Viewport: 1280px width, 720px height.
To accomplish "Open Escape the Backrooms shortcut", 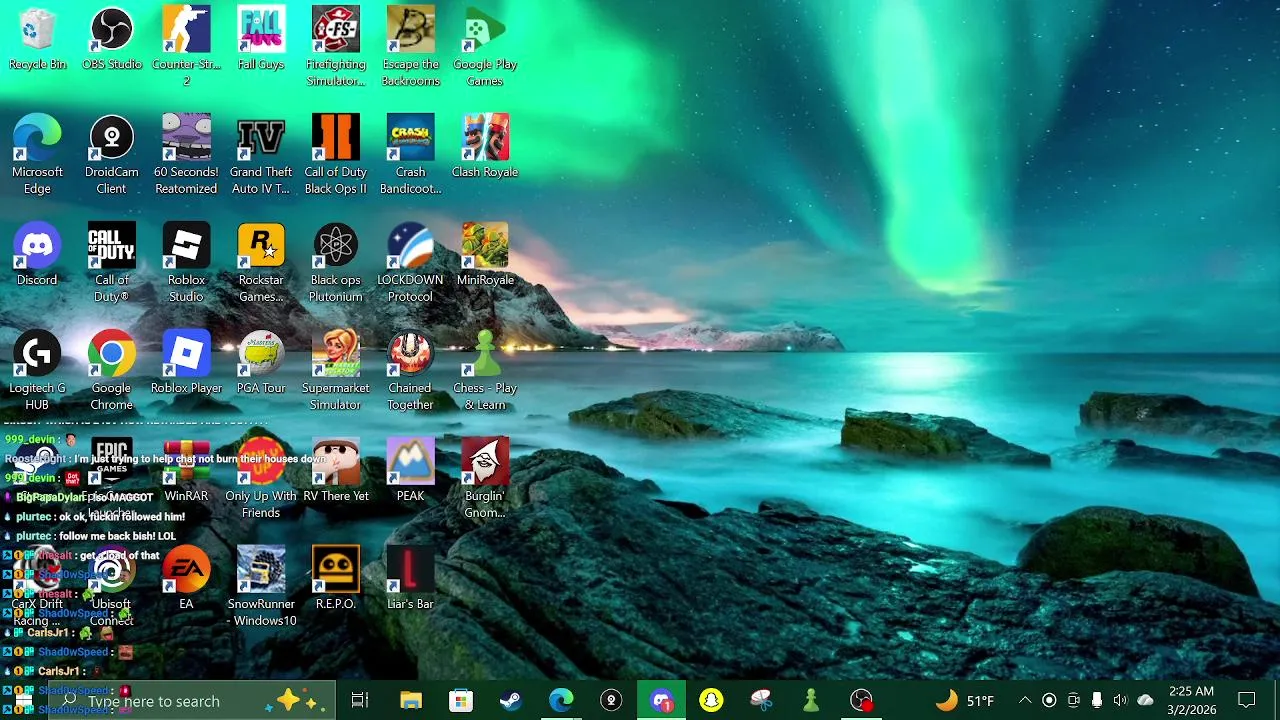I will coord(410,47).
